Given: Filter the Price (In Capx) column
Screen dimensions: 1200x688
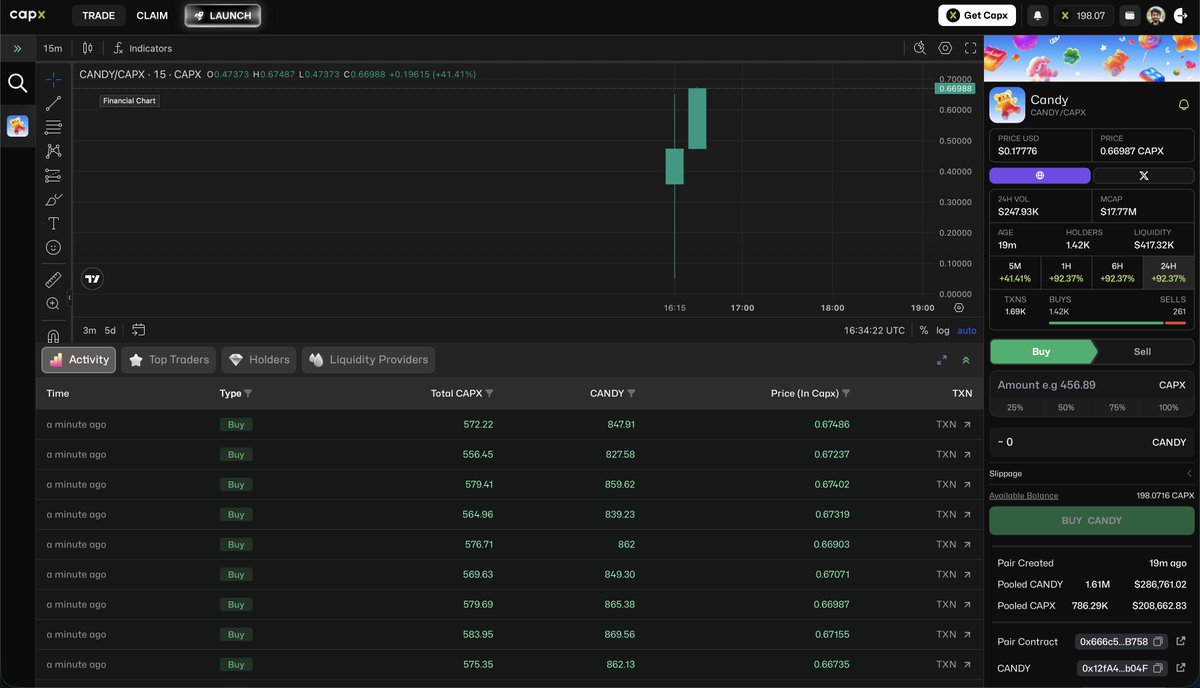Looking at the screenshot, I should (846, 394).
